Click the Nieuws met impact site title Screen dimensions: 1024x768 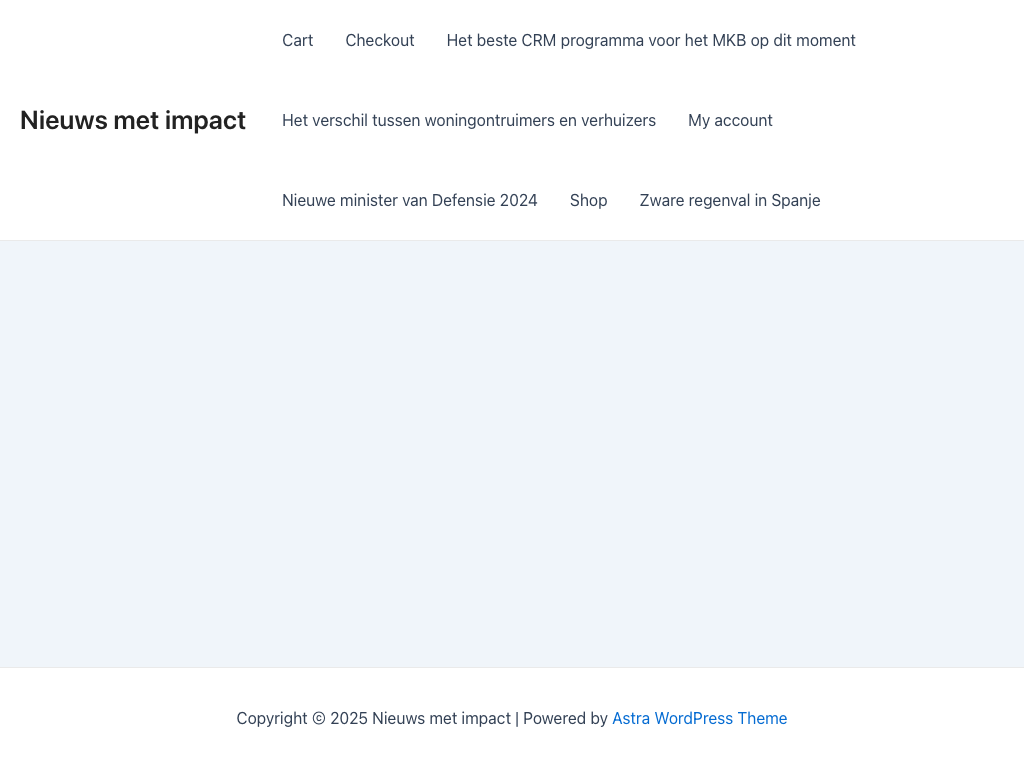(133, 120)
